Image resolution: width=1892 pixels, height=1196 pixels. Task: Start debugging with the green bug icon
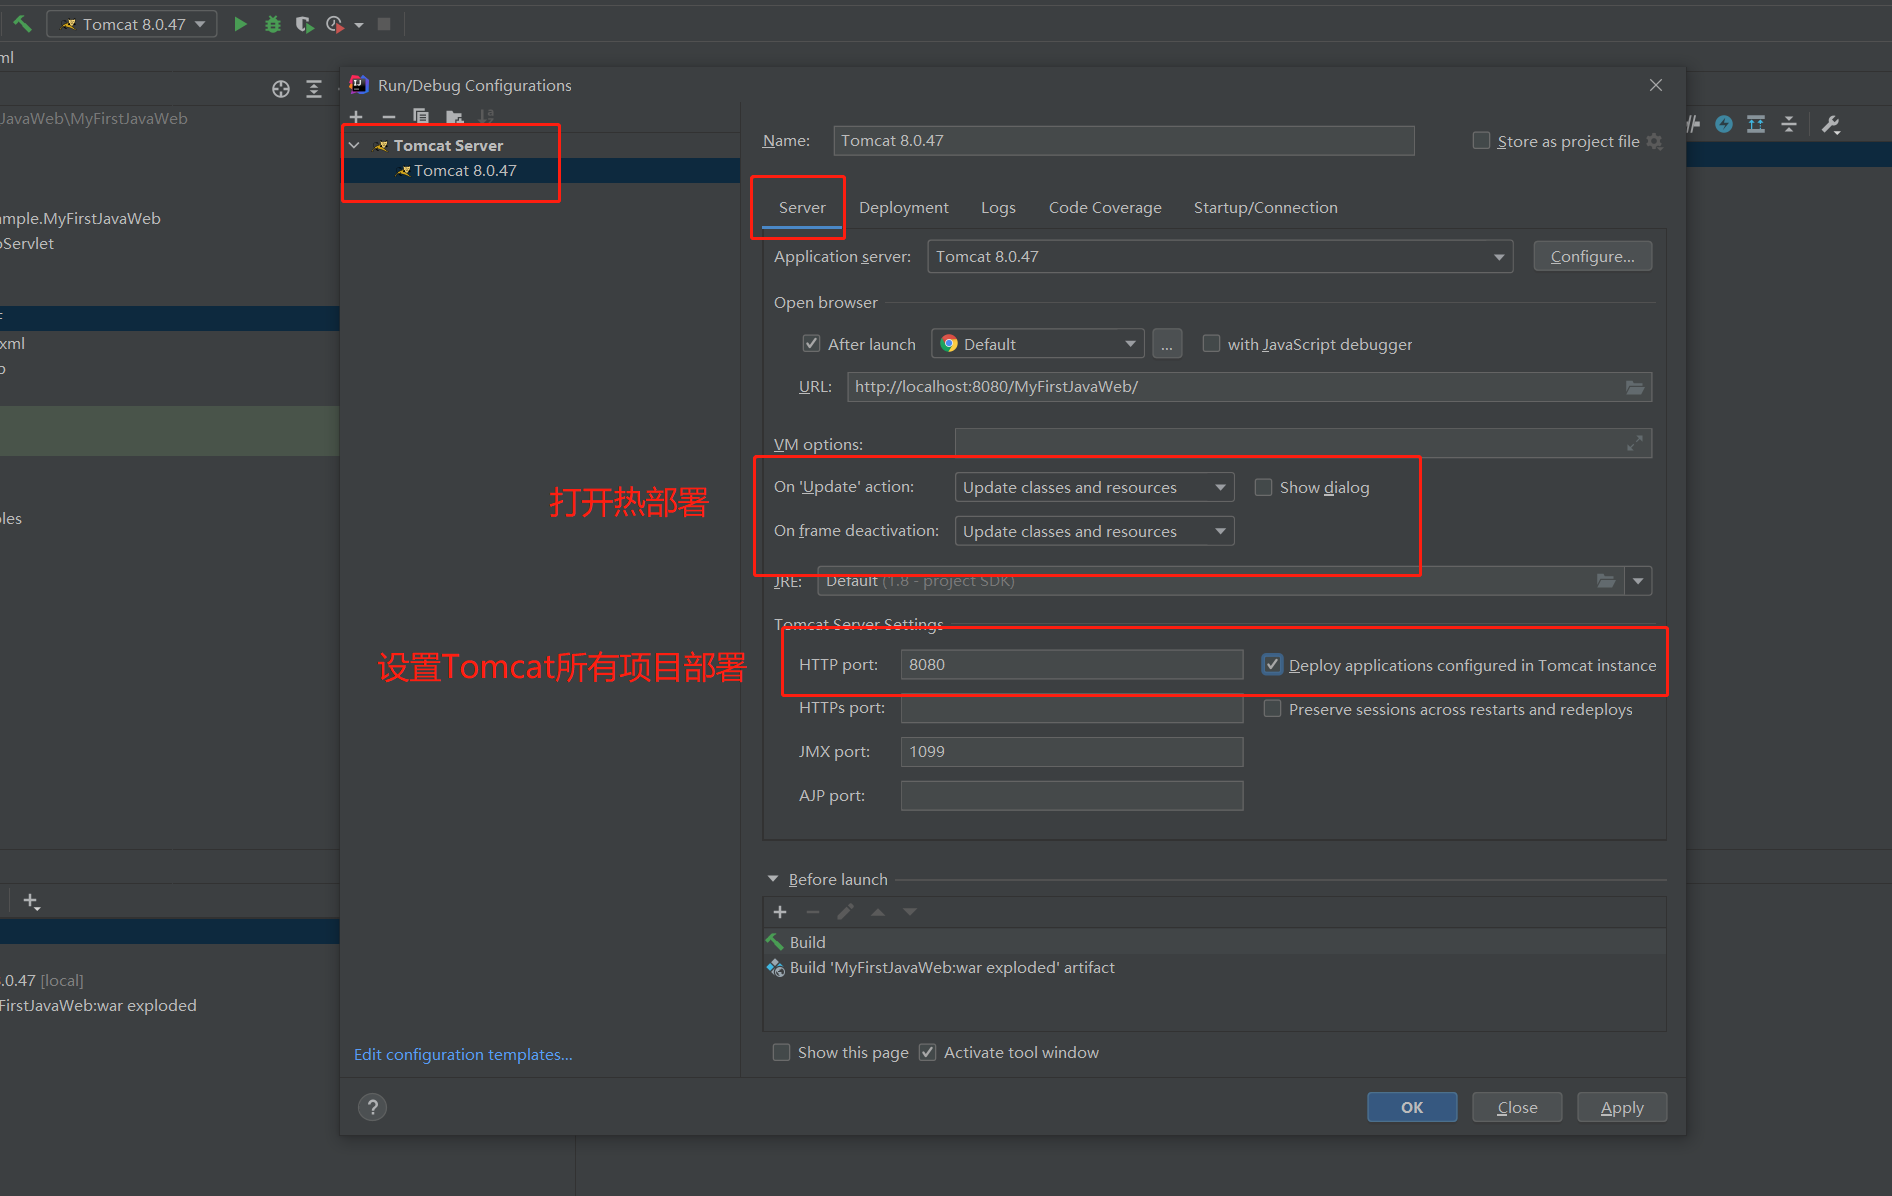point(272,24)
